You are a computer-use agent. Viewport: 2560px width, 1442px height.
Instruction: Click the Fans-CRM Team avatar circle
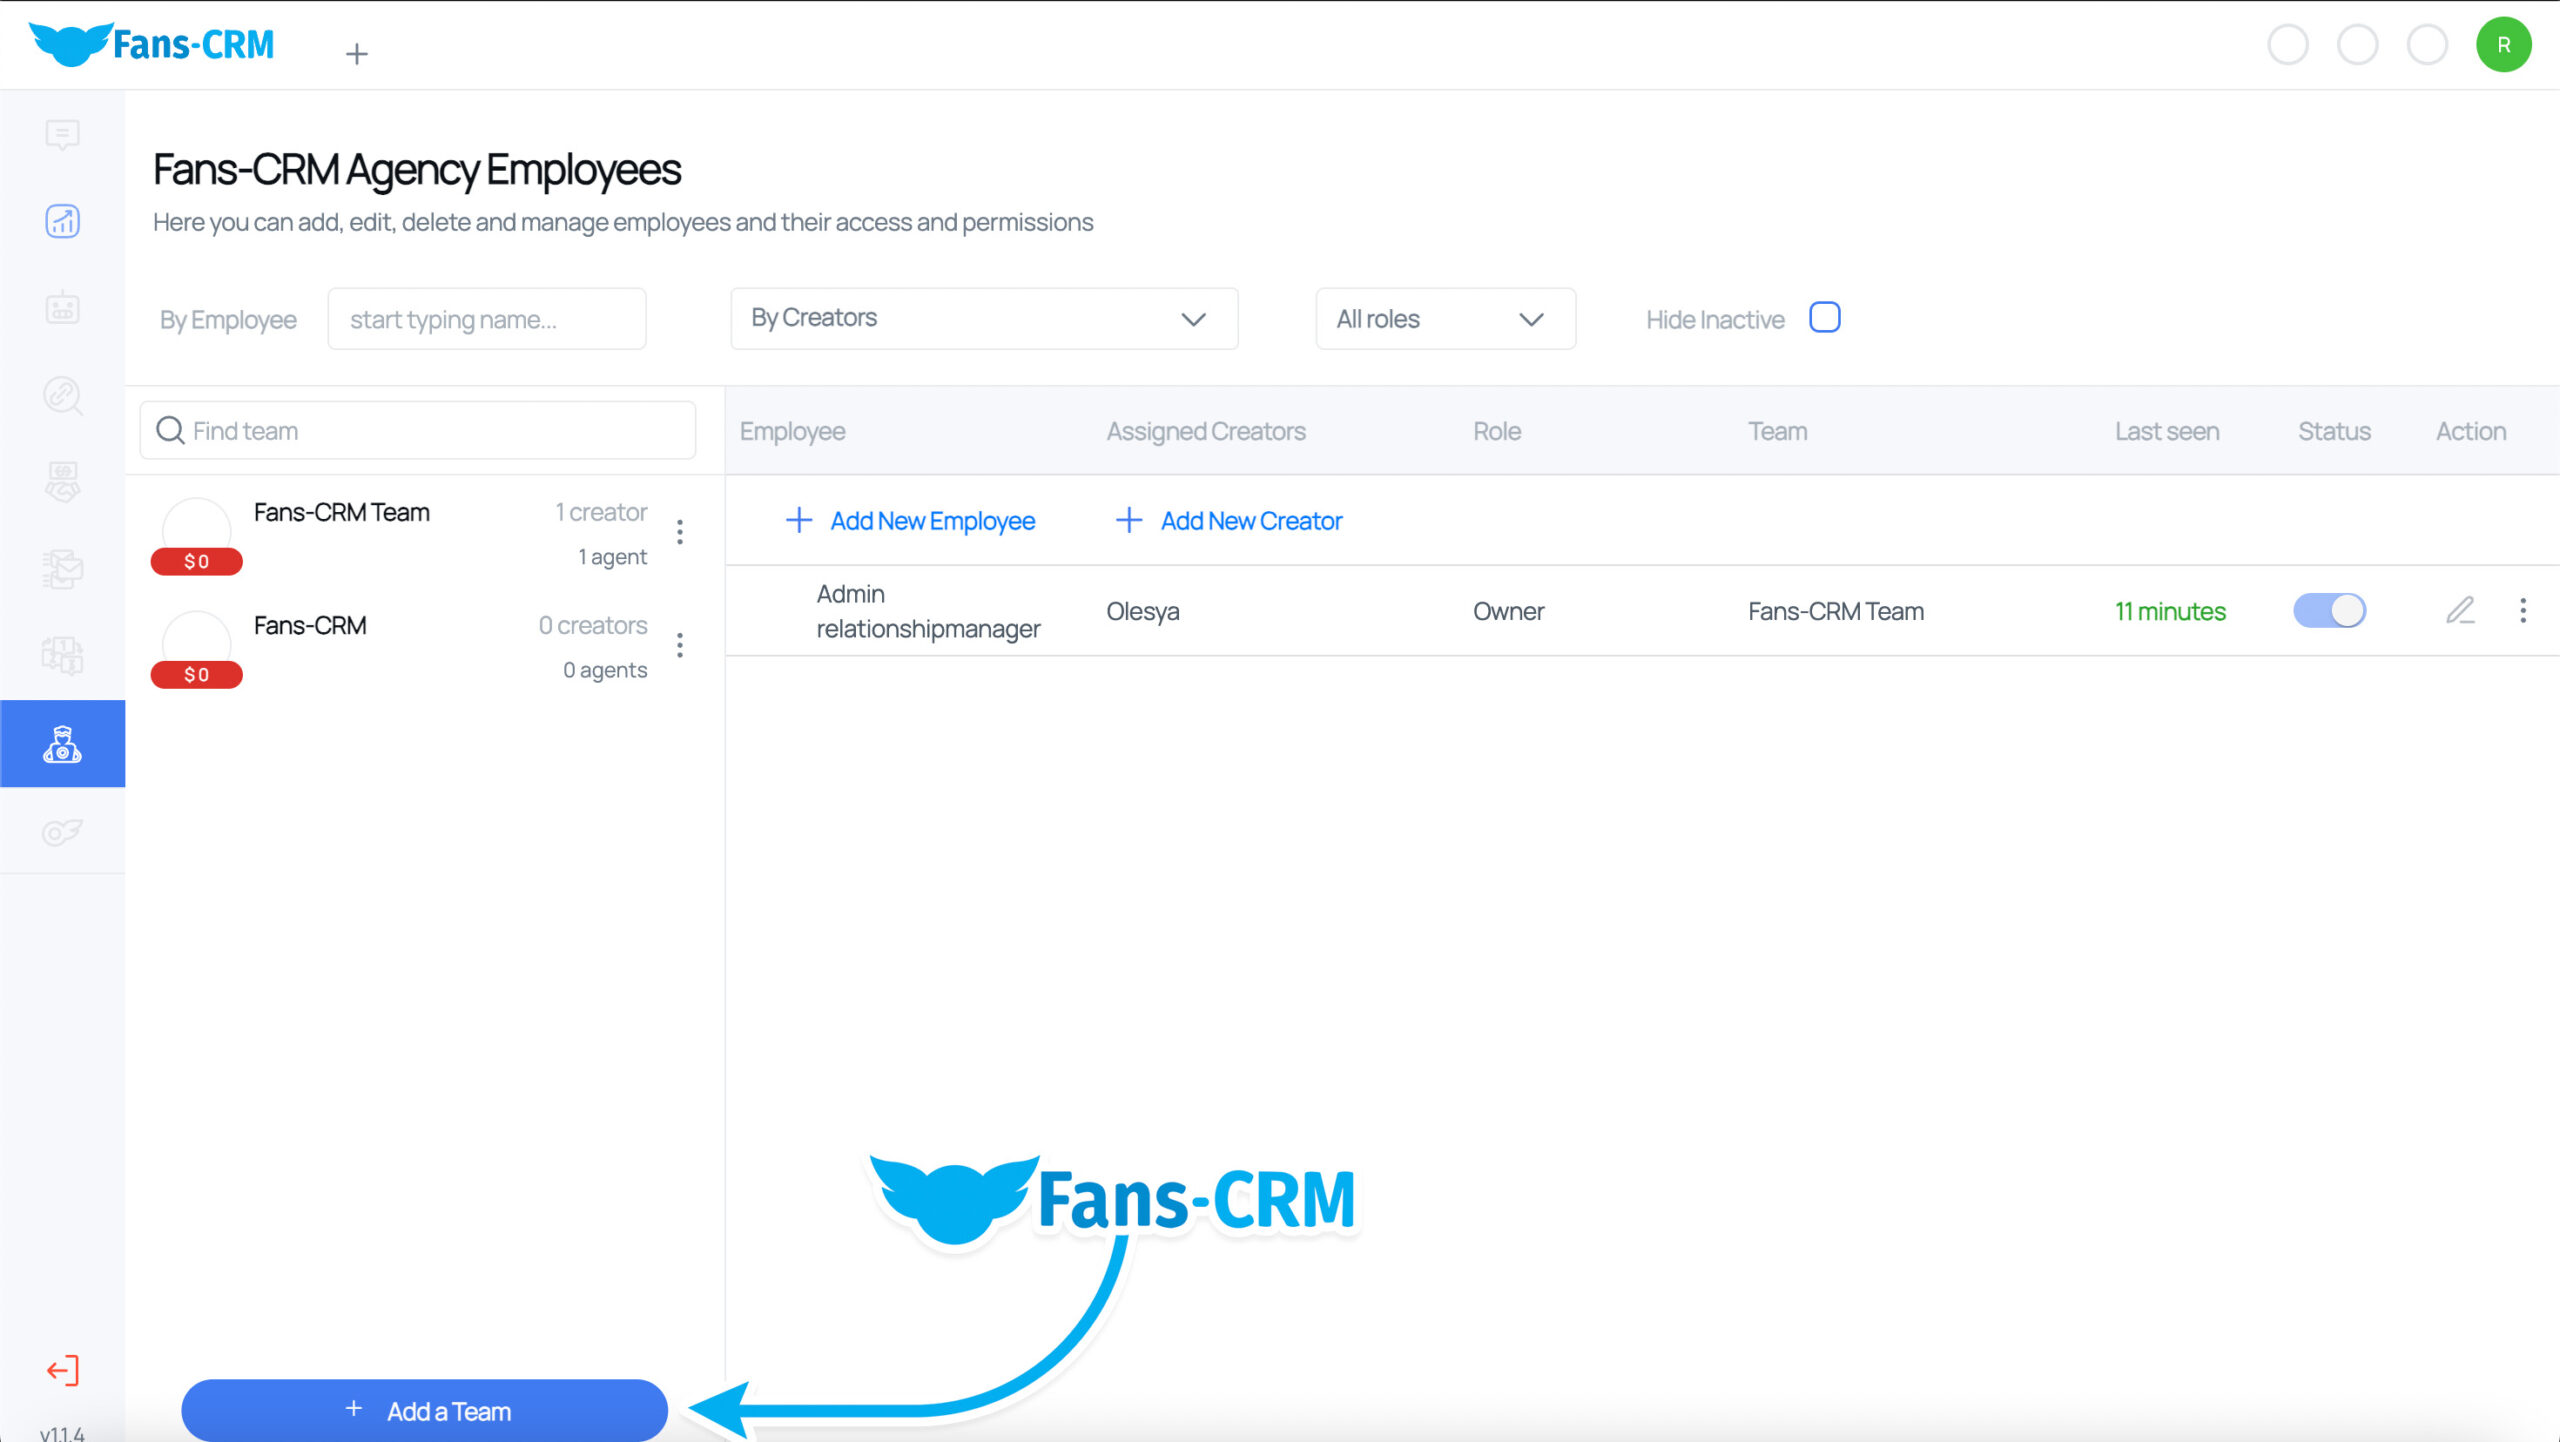point(197,527)
